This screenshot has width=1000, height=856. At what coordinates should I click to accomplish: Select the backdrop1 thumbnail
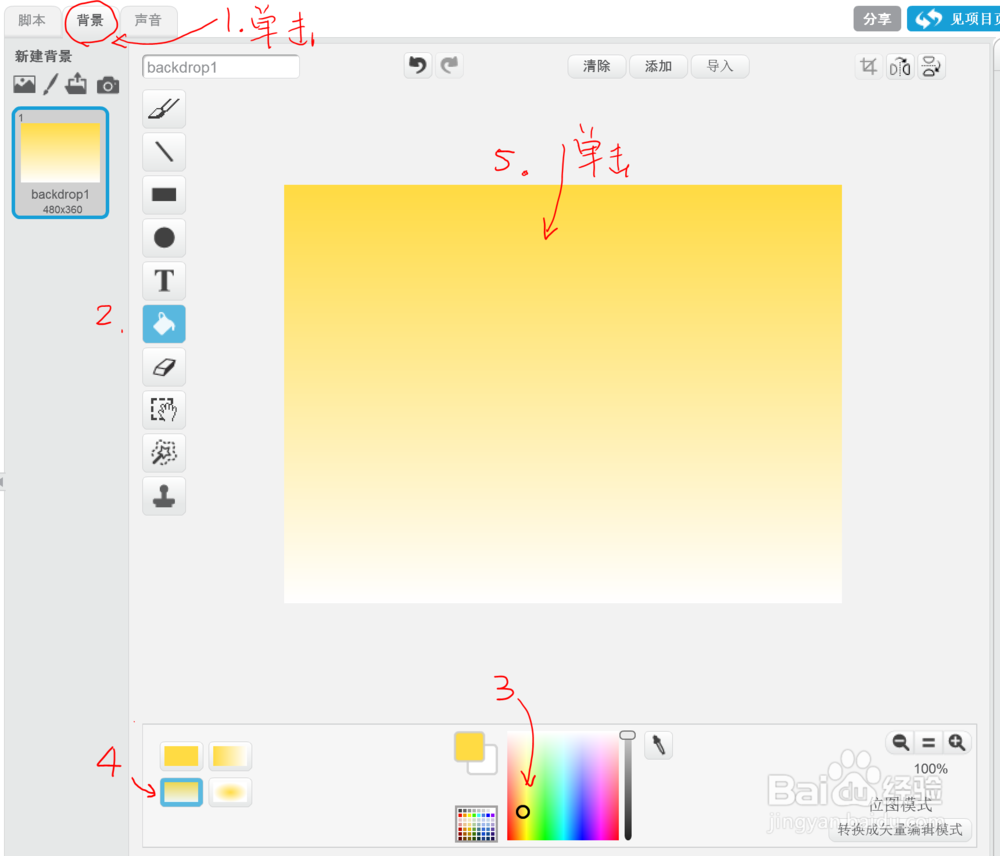click(61, 163)
